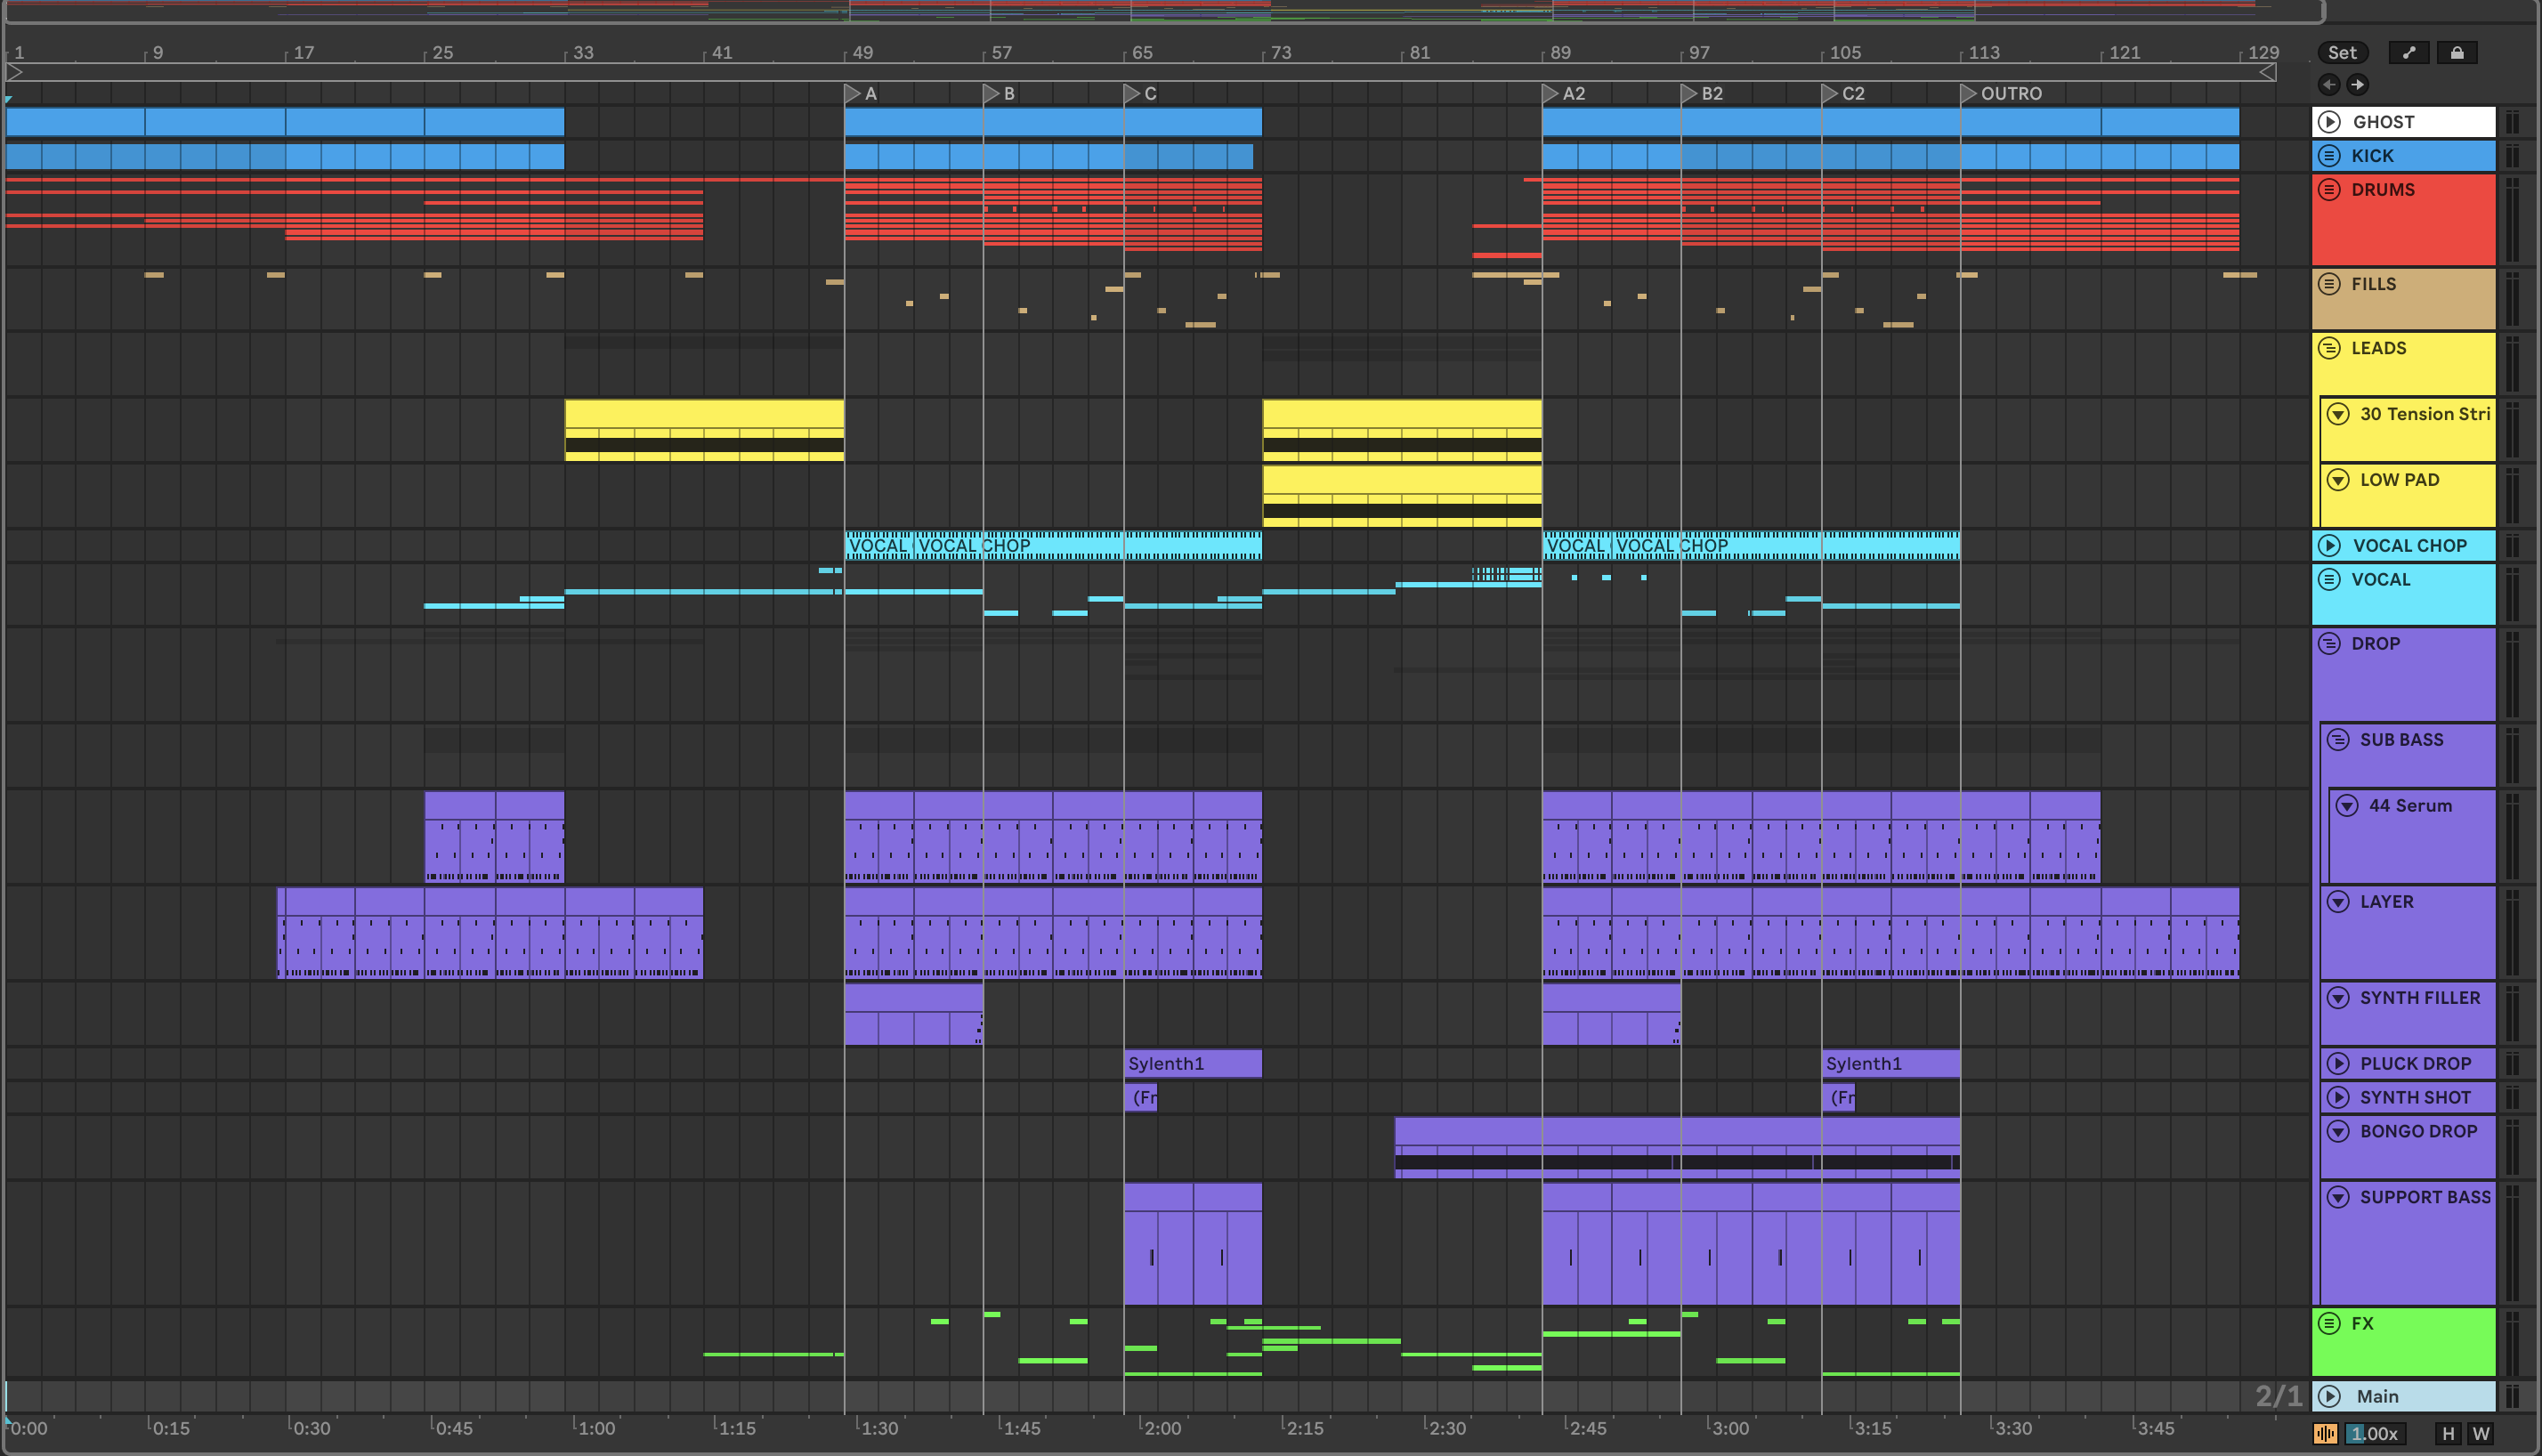2542x1456 pixels.
Task: Unfold the VOCAL CHOP track arrow icon
Action: pos(2329,546)
